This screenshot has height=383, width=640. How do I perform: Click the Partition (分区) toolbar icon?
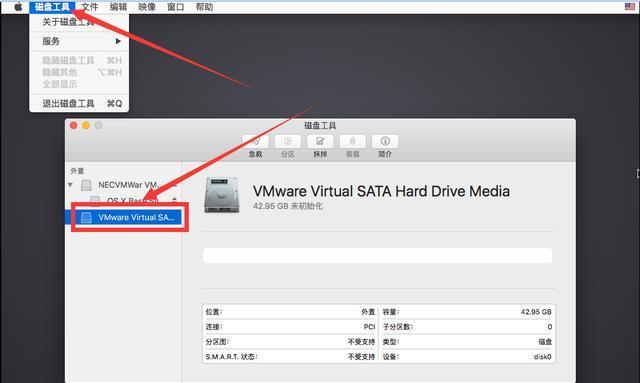click(x=288, y=142)
